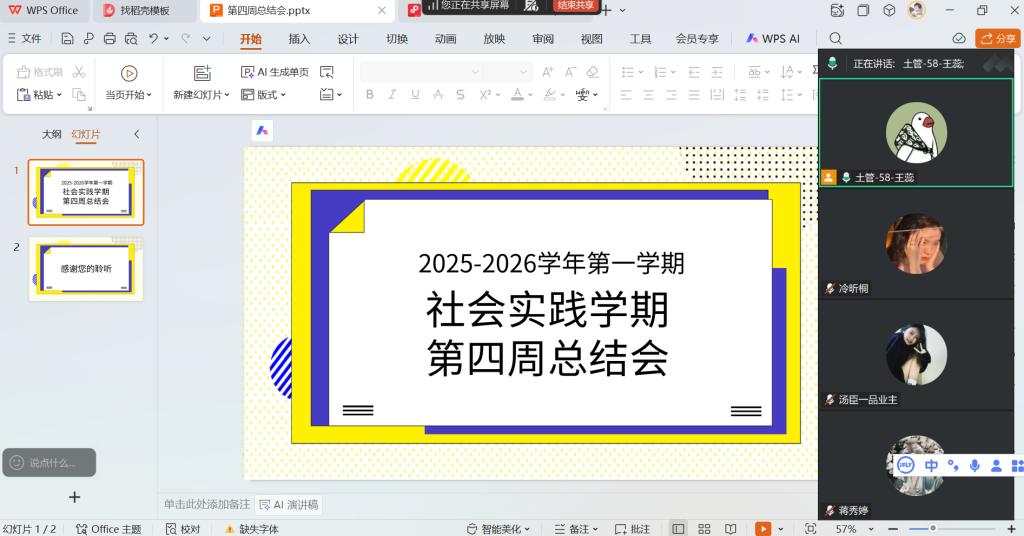Click the orange 分享 share button
The height and width of the screenshot is (536, 1024).
tap(998, 39)
